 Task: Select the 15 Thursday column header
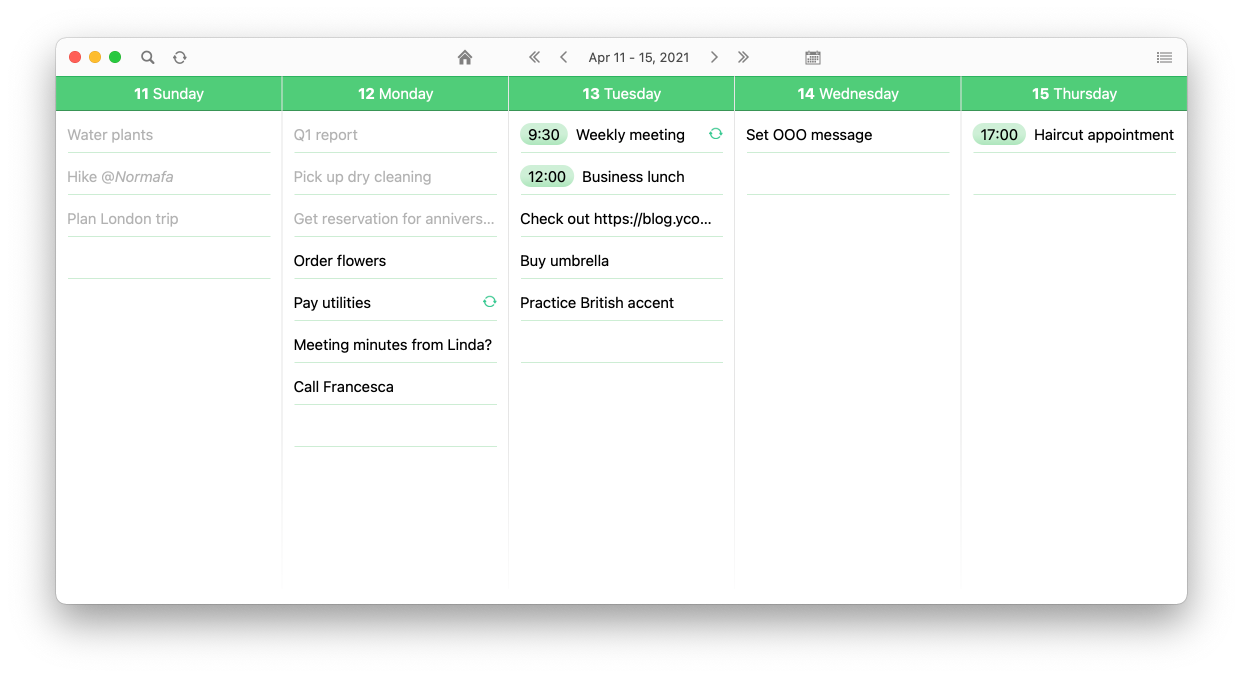[1074, 94]
